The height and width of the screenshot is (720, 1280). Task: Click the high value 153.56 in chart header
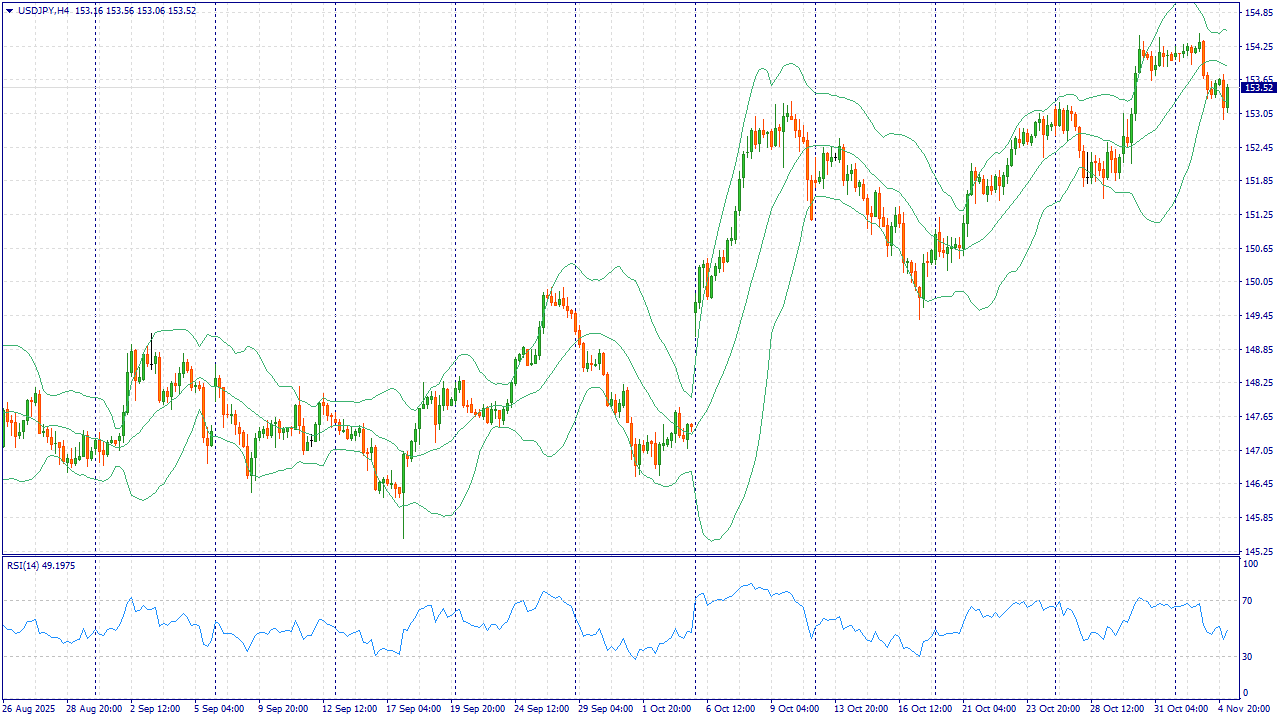pyautogui.click(x=121, y=10)
